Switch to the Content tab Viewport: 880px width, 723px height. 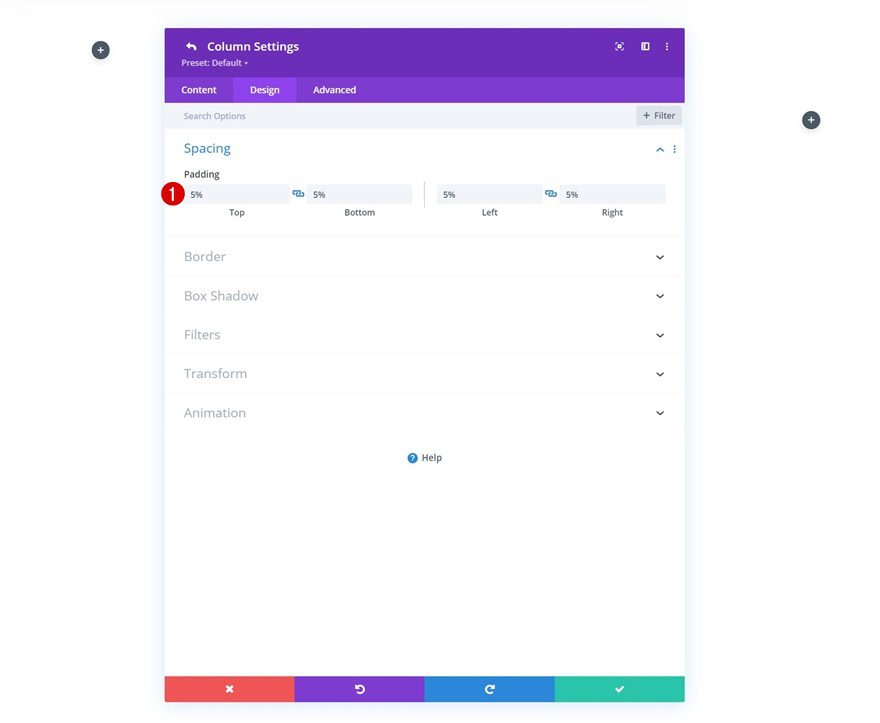point(198,89)
